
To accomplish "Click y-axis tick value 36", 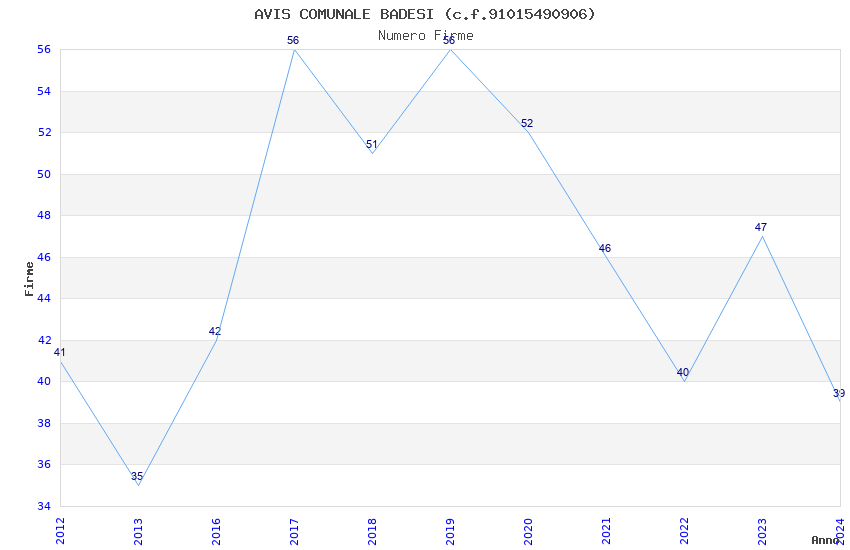I will (44, 464).
